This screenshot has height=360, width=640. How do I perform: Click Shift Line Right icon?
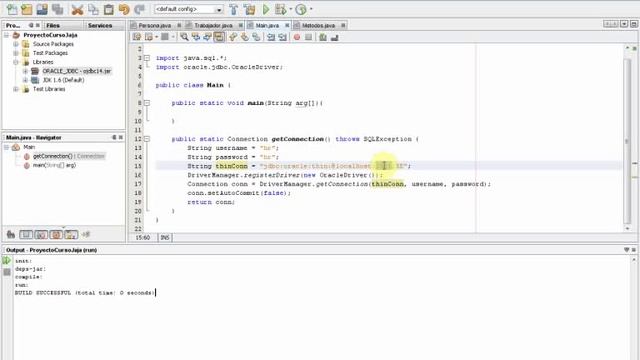tap(282, 37)
